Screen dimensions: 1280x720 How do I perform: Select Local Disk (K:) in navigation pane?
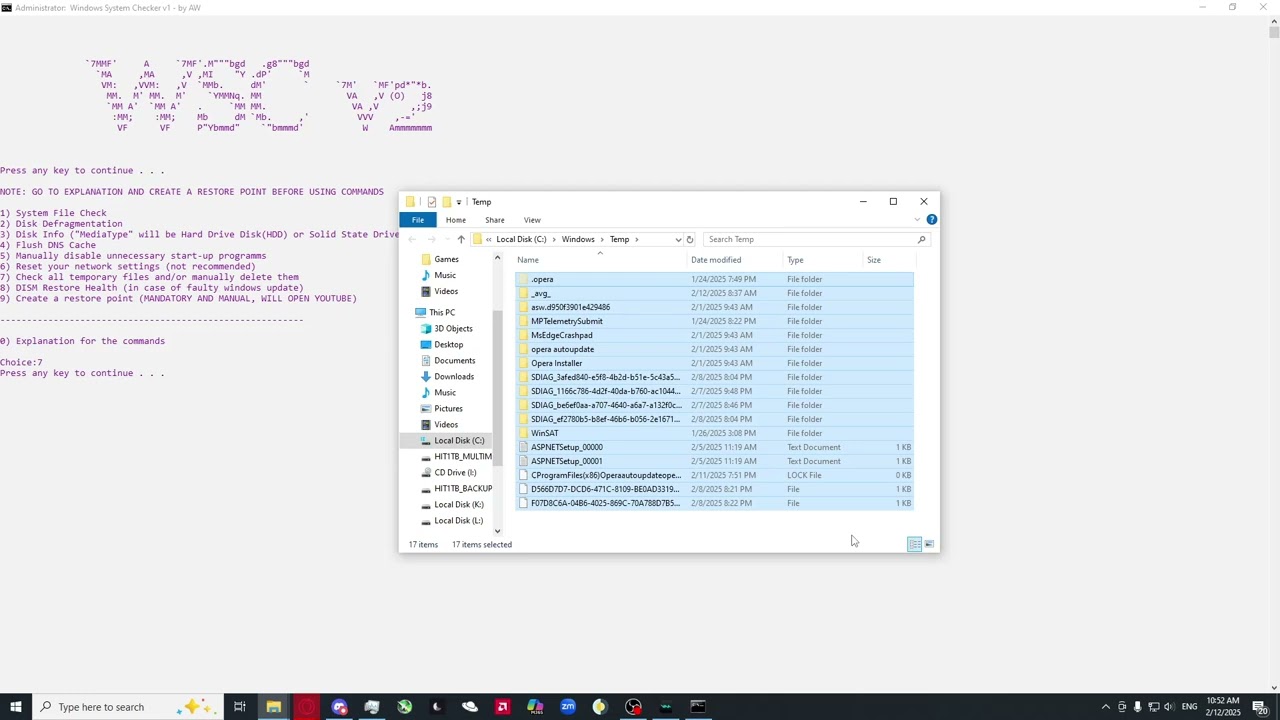click(458, 504)
